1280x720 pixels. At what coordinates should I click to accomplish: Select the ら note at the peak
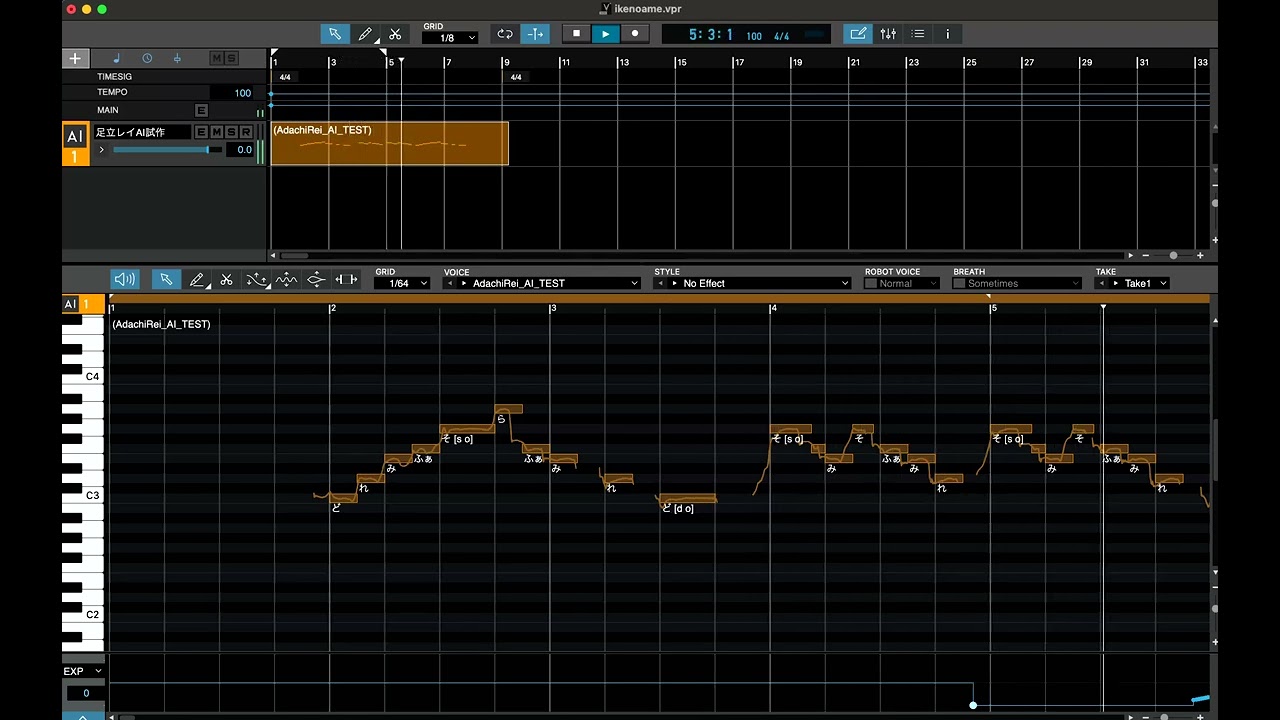[508, 409]
